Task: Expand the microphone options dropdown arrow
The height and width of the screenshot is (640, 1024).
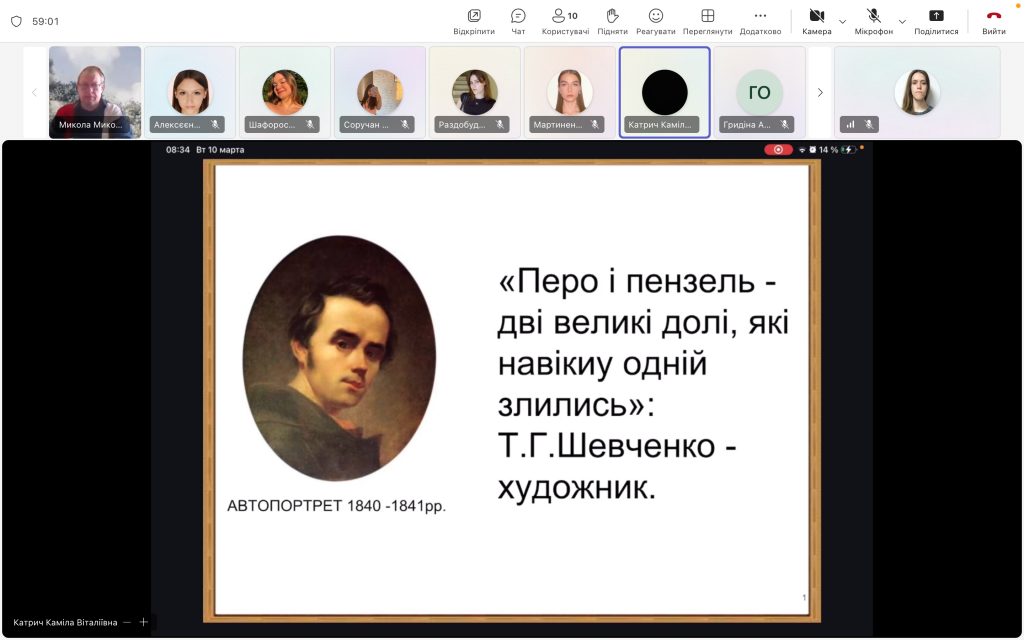Action: point(902,21)
